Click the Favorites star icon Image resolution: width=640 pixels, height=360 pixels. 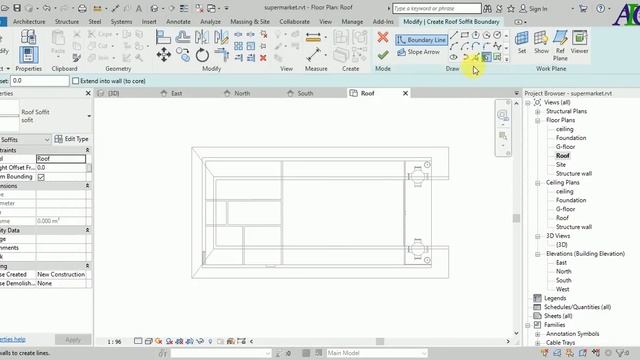coord(511,8)
